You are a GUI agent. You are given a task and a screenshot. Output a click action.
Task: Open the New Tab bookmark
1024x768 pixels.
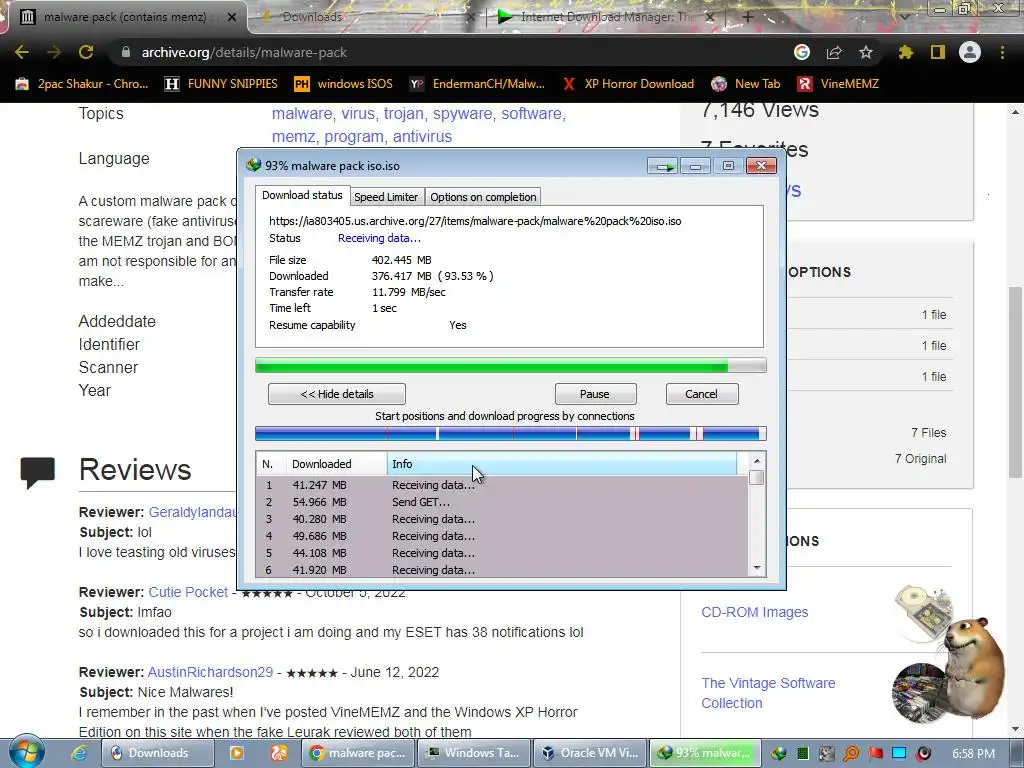coord(746,84)
